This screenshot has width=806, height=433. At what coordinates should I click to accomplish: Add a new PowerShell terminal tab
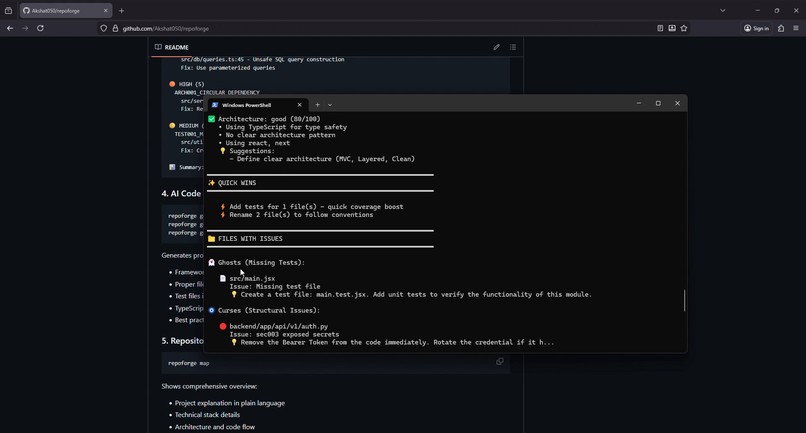coord(317,105)
